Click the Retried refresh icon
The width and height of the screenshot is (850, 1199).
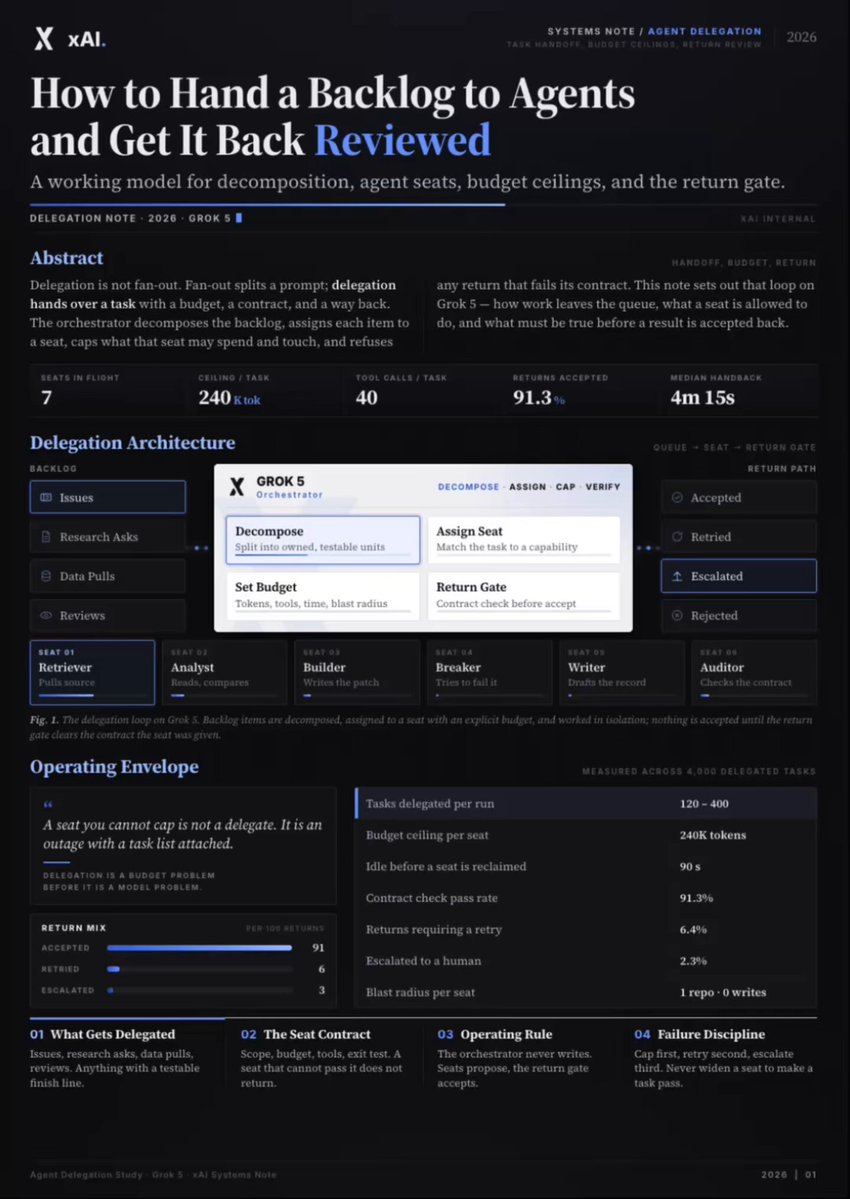click(676, 537)
